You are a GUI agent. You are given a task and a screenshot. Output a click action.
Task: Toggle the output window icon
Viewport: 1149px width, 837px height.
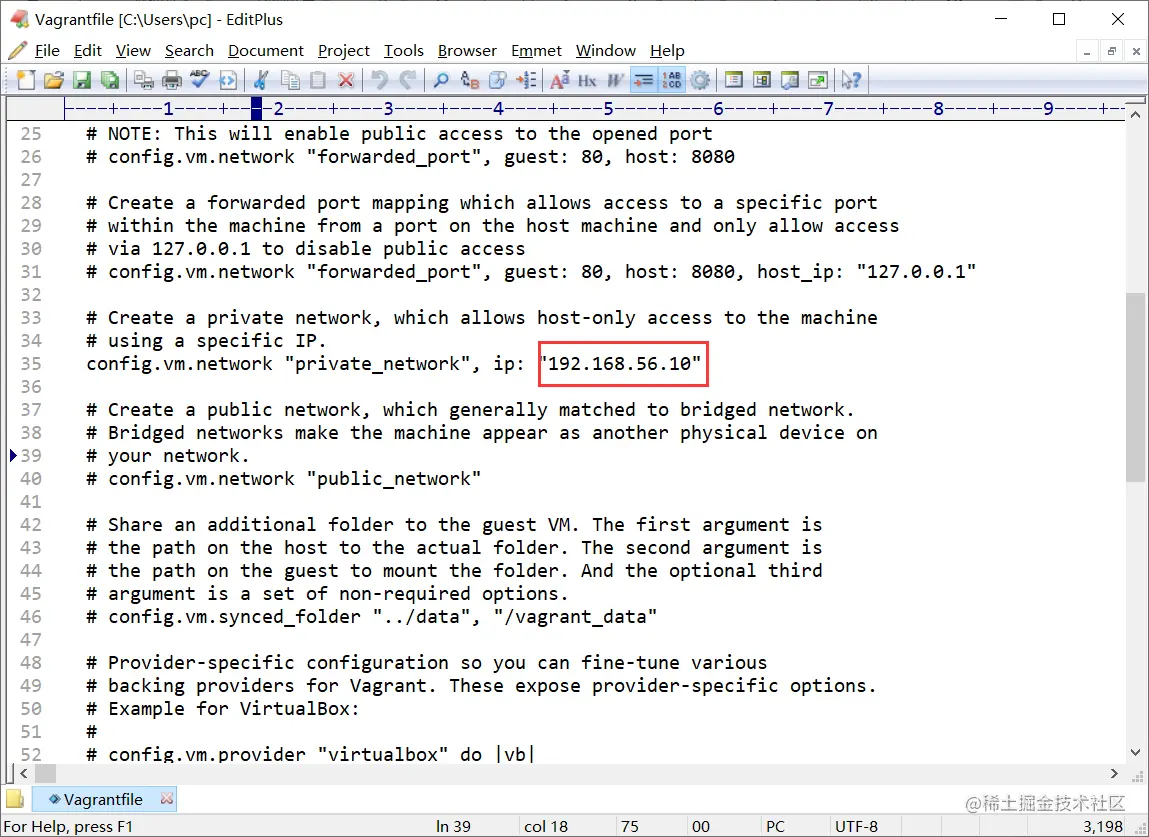[x=790, y=80]
